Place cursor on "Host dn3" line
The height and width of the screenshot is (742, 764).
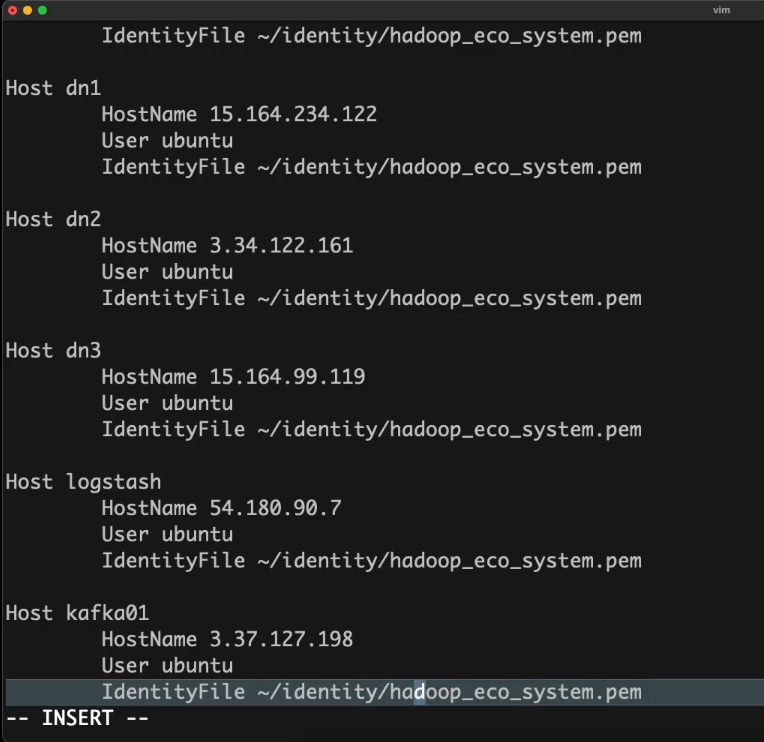(53, 351)
